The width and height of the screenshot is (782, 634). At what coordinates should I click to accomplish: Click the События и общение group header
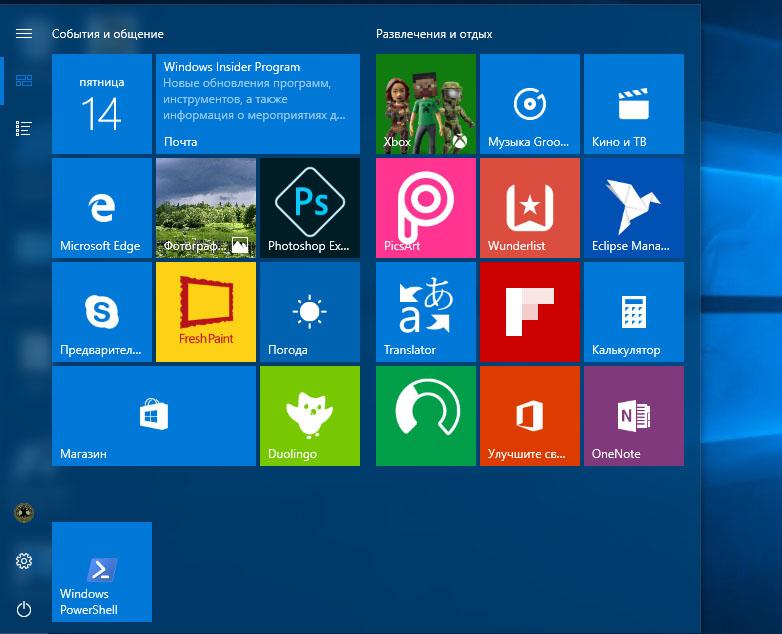coord(108,34)
